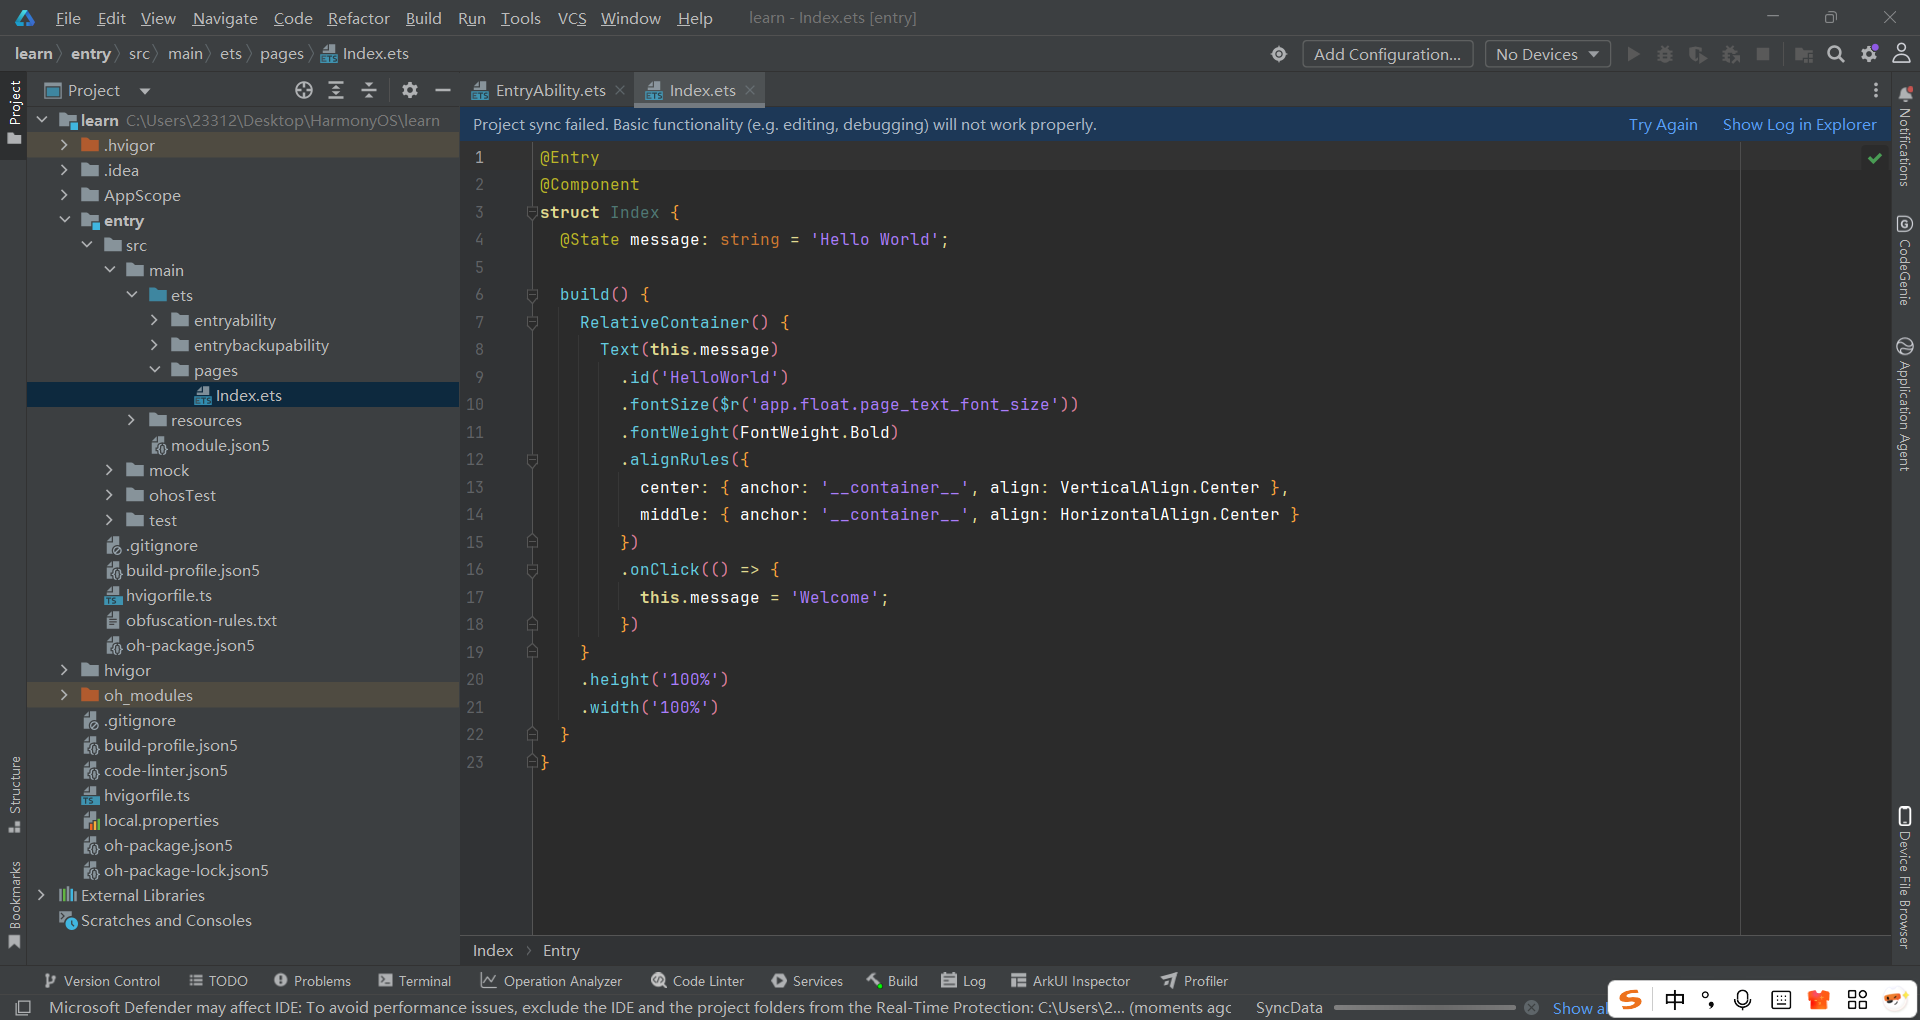The height and width of the screenshot is (1020, 1920).
Task: Open the Code Linter tool window
Action: (698, 981)
